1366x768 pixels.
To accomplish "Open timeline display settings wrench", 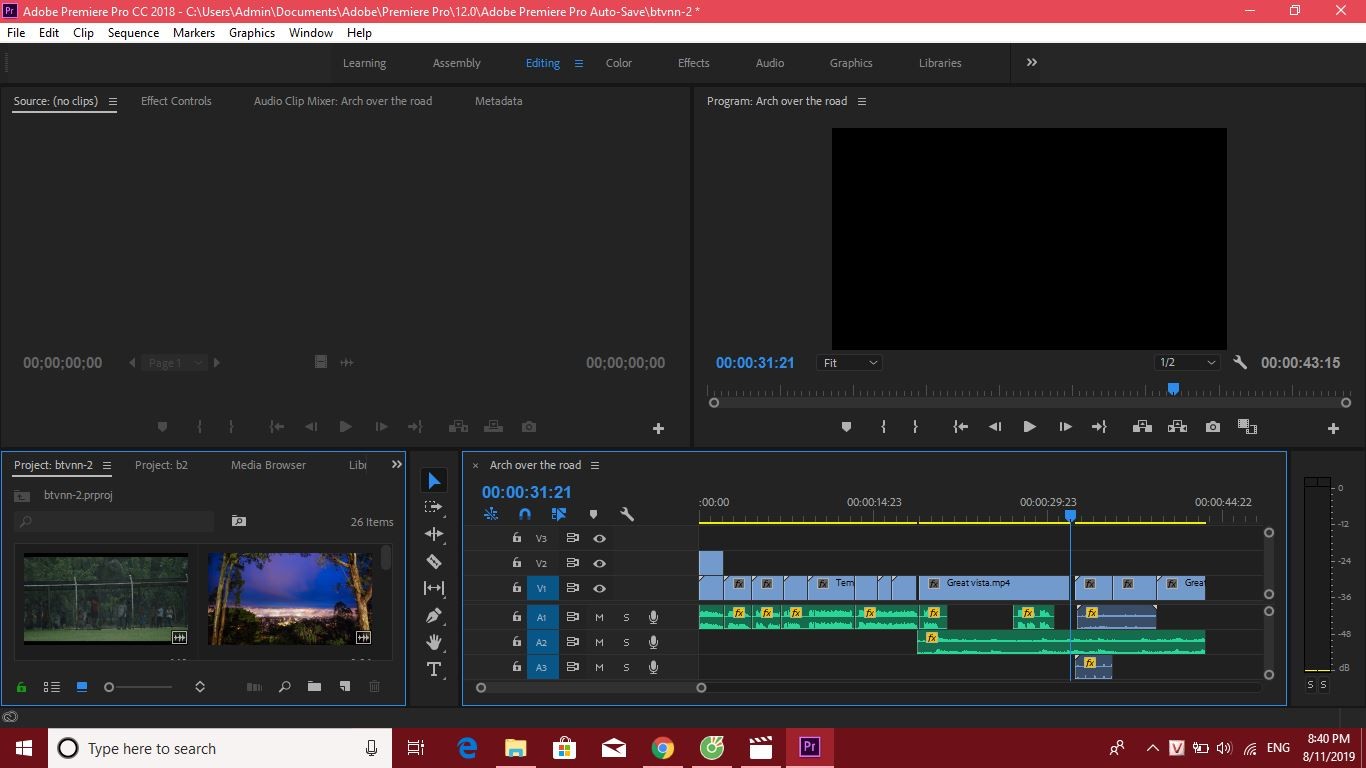I will [627, 514].
